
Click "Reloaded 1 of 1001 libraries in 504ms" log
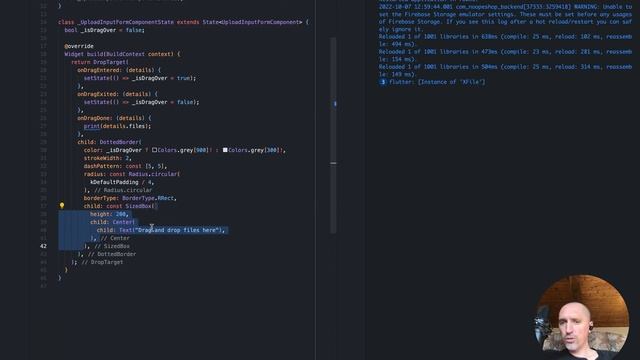505,71
